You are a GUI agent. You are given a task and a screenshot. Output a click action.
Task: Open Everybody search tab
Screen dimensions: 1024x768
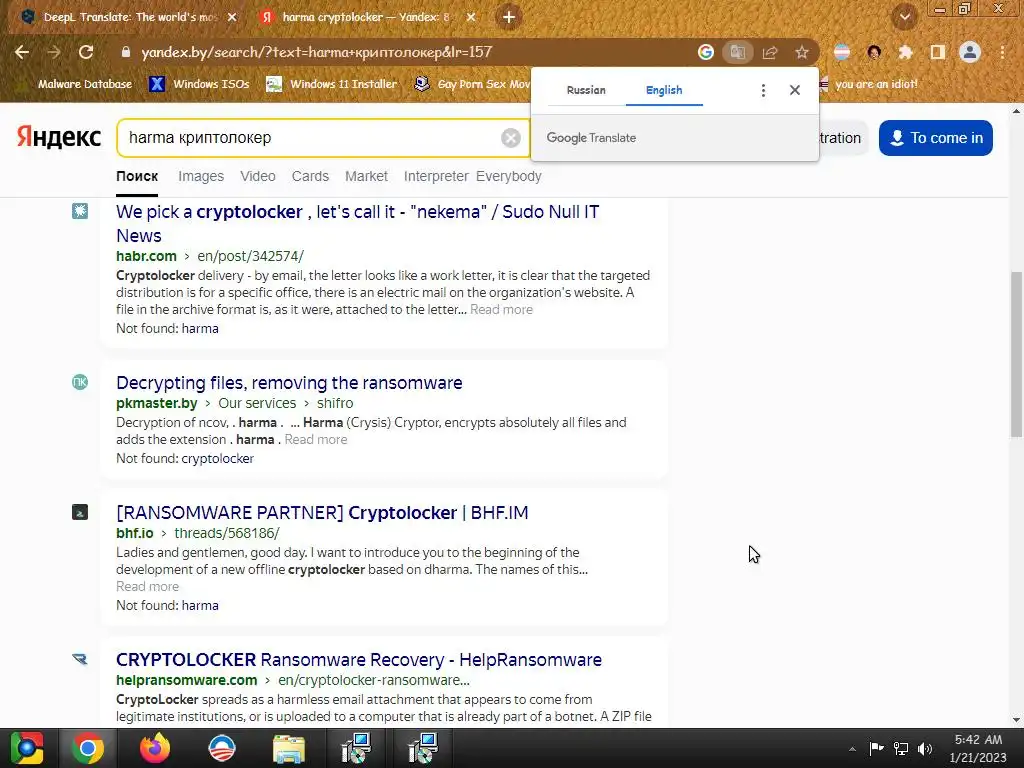(x=509, y=176)
